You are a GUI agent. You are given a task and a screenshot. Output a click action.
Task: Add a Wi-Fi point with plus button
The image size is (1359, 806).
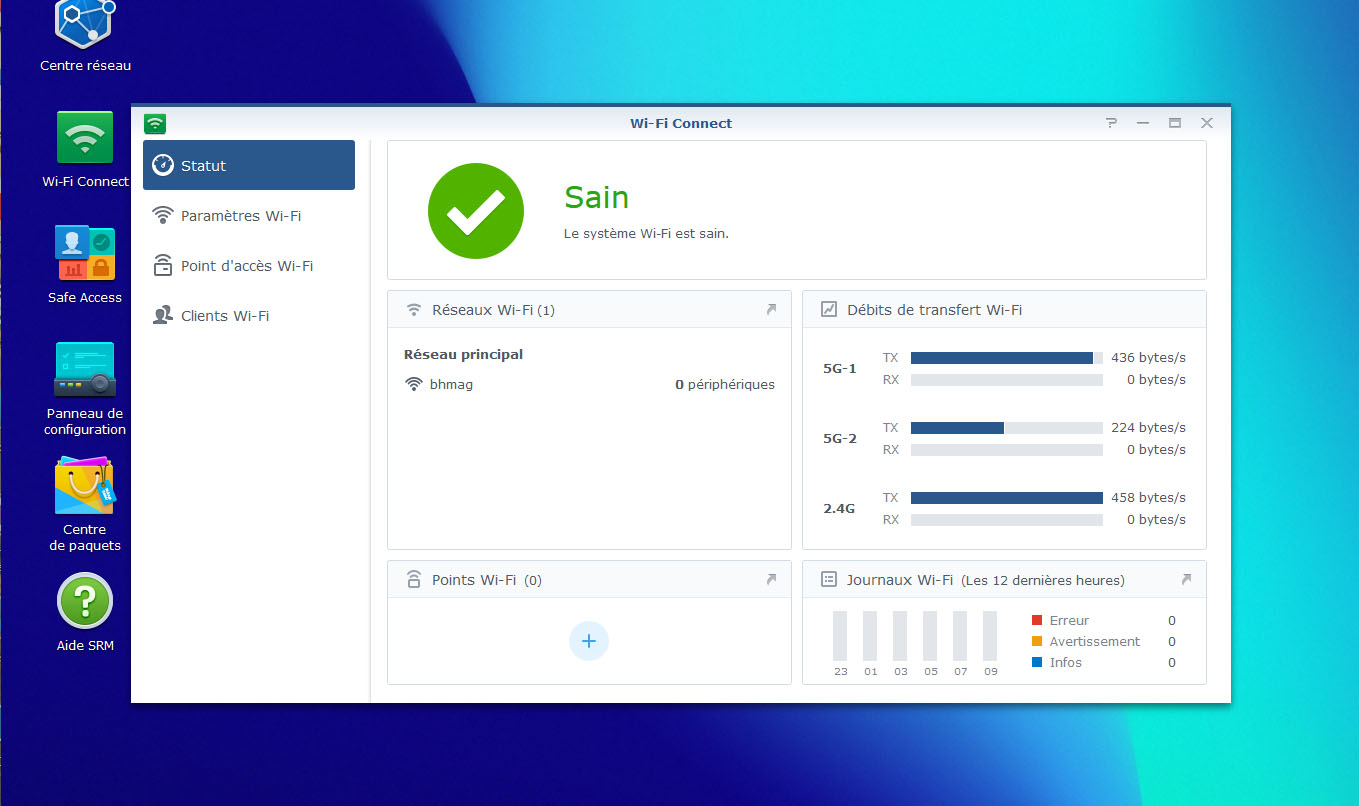pyautogui.click(x=589, y=641)
